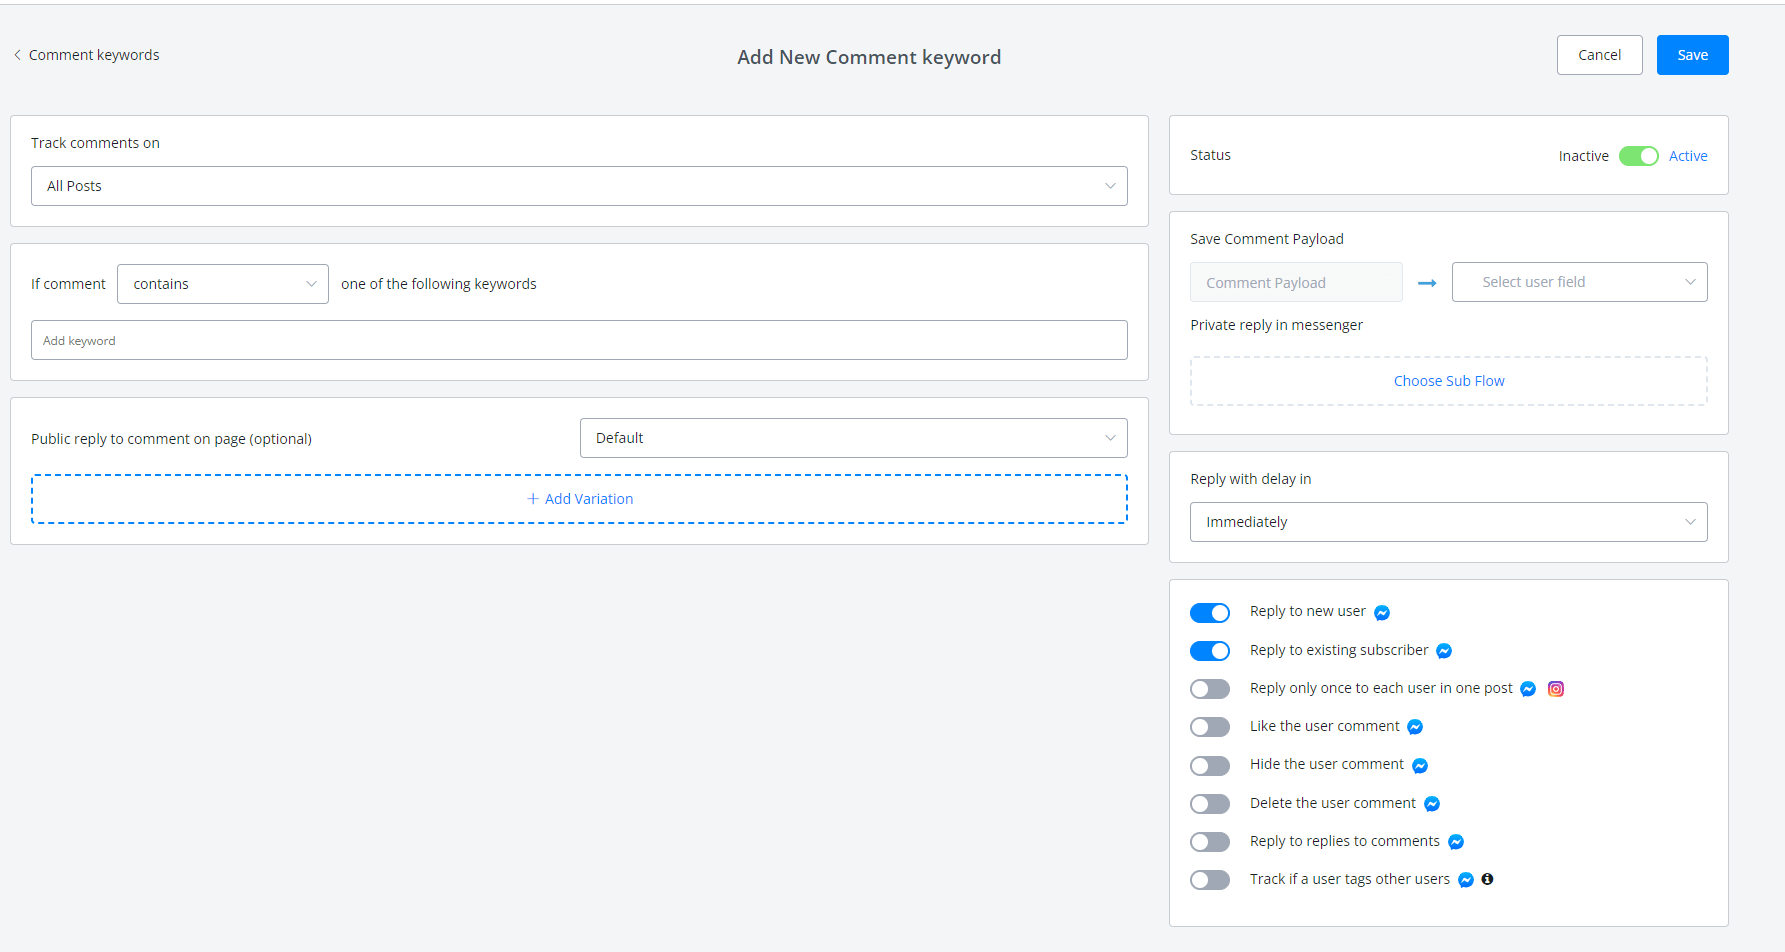1785x952 pixels.
Task: Click 'Add New Comment keyword' heading
Action: pyautogui.click(x=869, y=57)
